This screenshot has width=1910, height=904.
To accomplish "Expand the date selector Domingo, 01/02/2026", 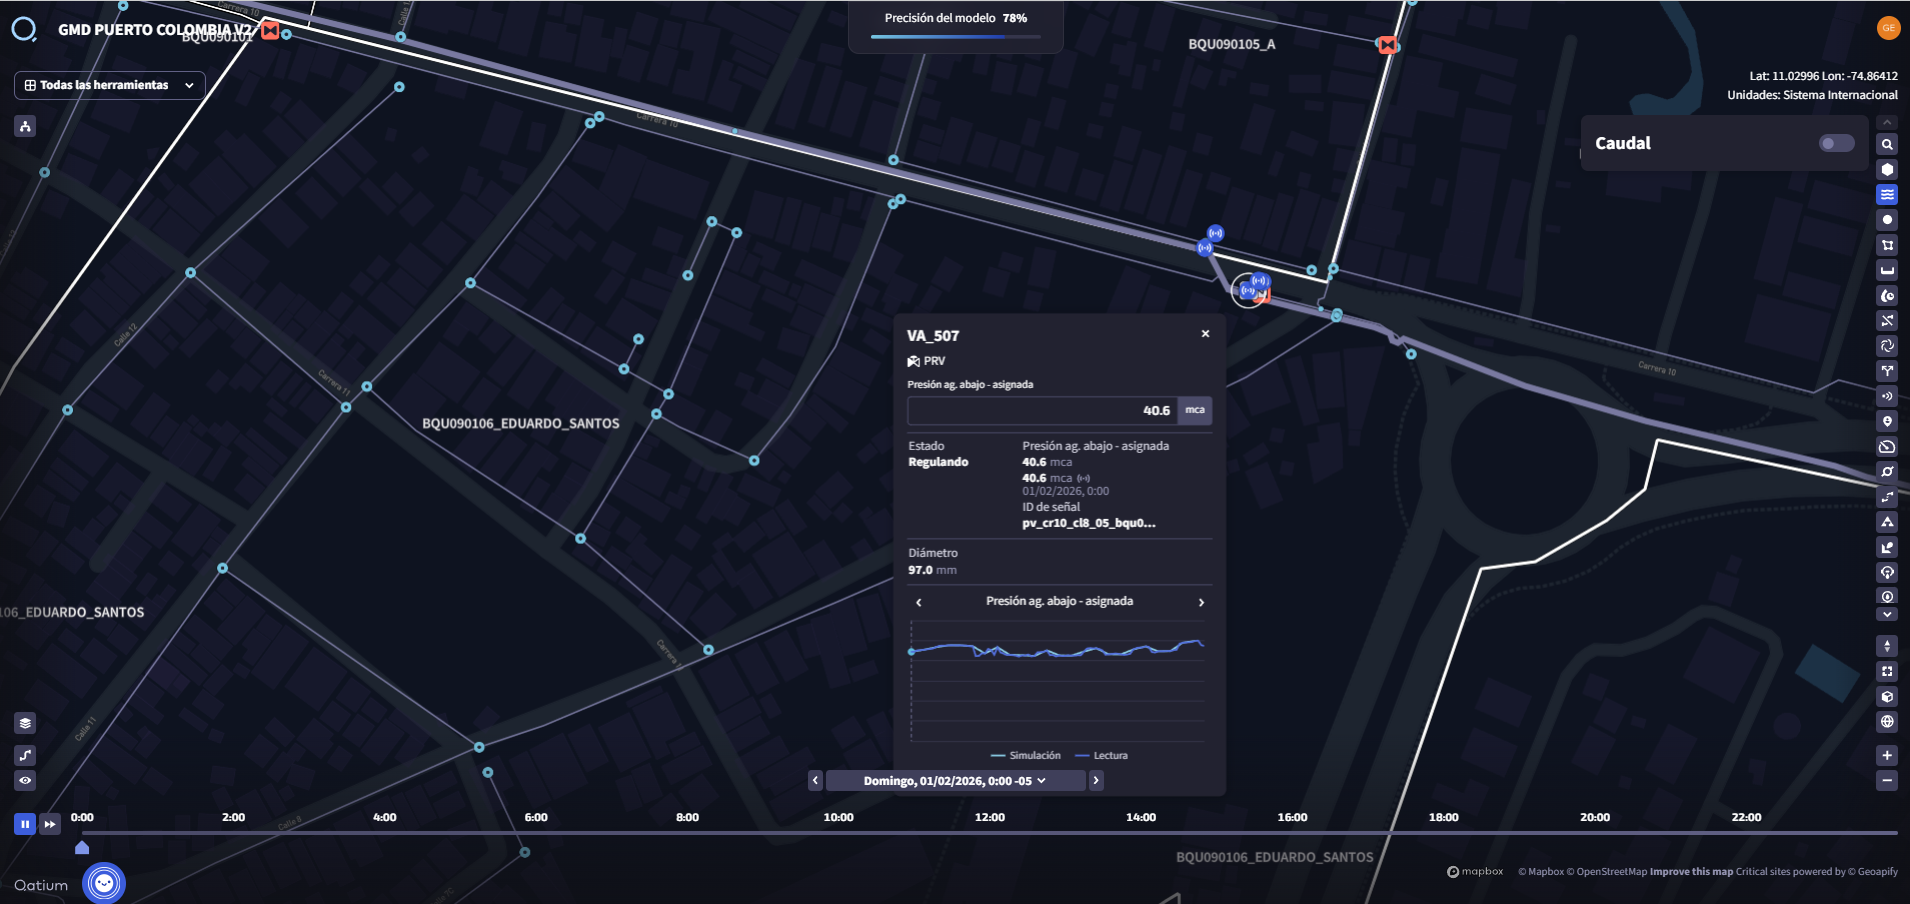I will (954, 781).
